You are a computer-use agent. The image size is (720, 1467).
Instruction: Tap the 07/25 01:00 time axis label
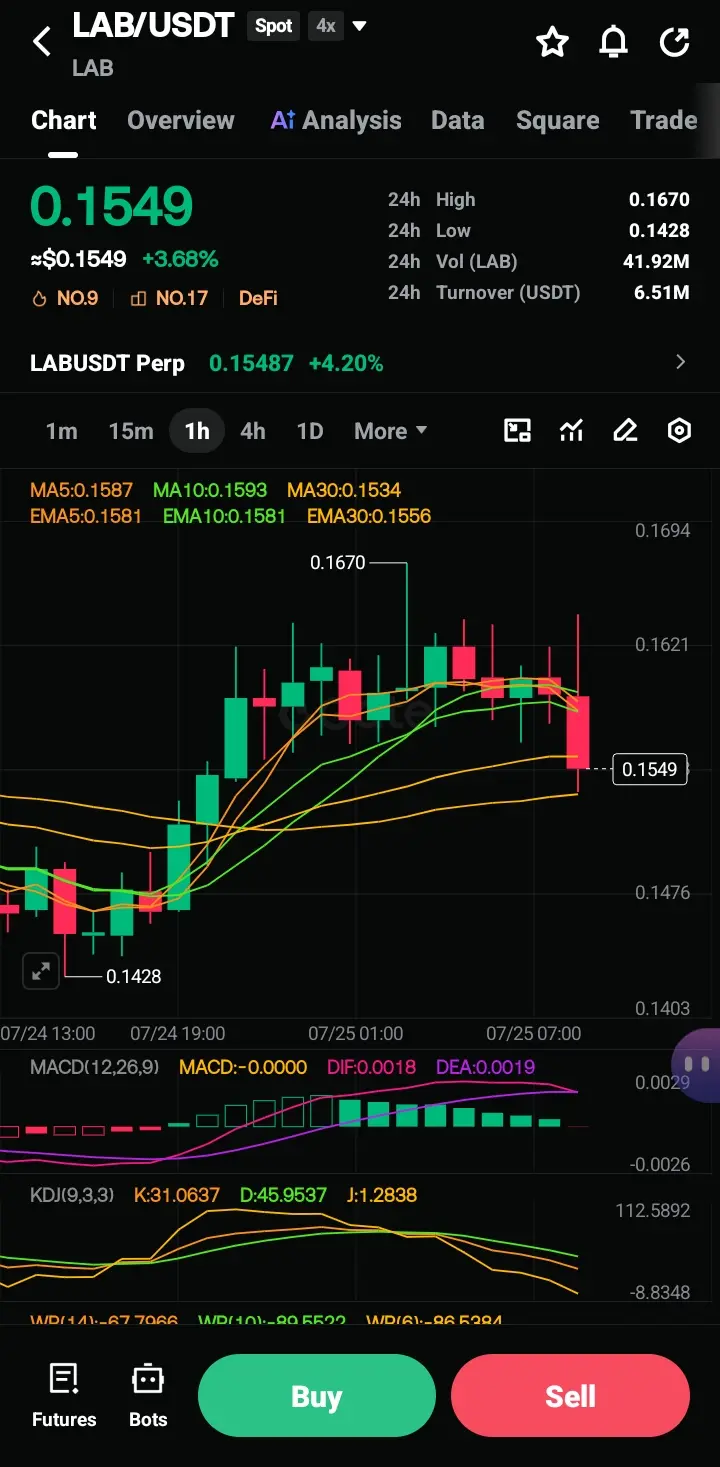(356, 1033)
